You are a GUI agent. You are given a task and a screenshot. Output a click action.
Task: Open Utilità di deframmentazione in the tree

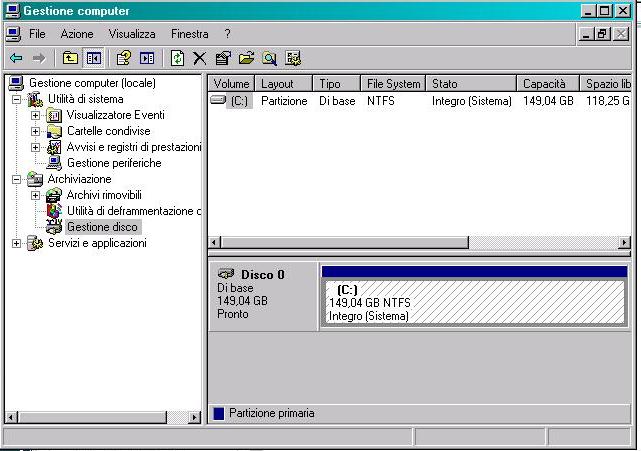pos(134,211)
